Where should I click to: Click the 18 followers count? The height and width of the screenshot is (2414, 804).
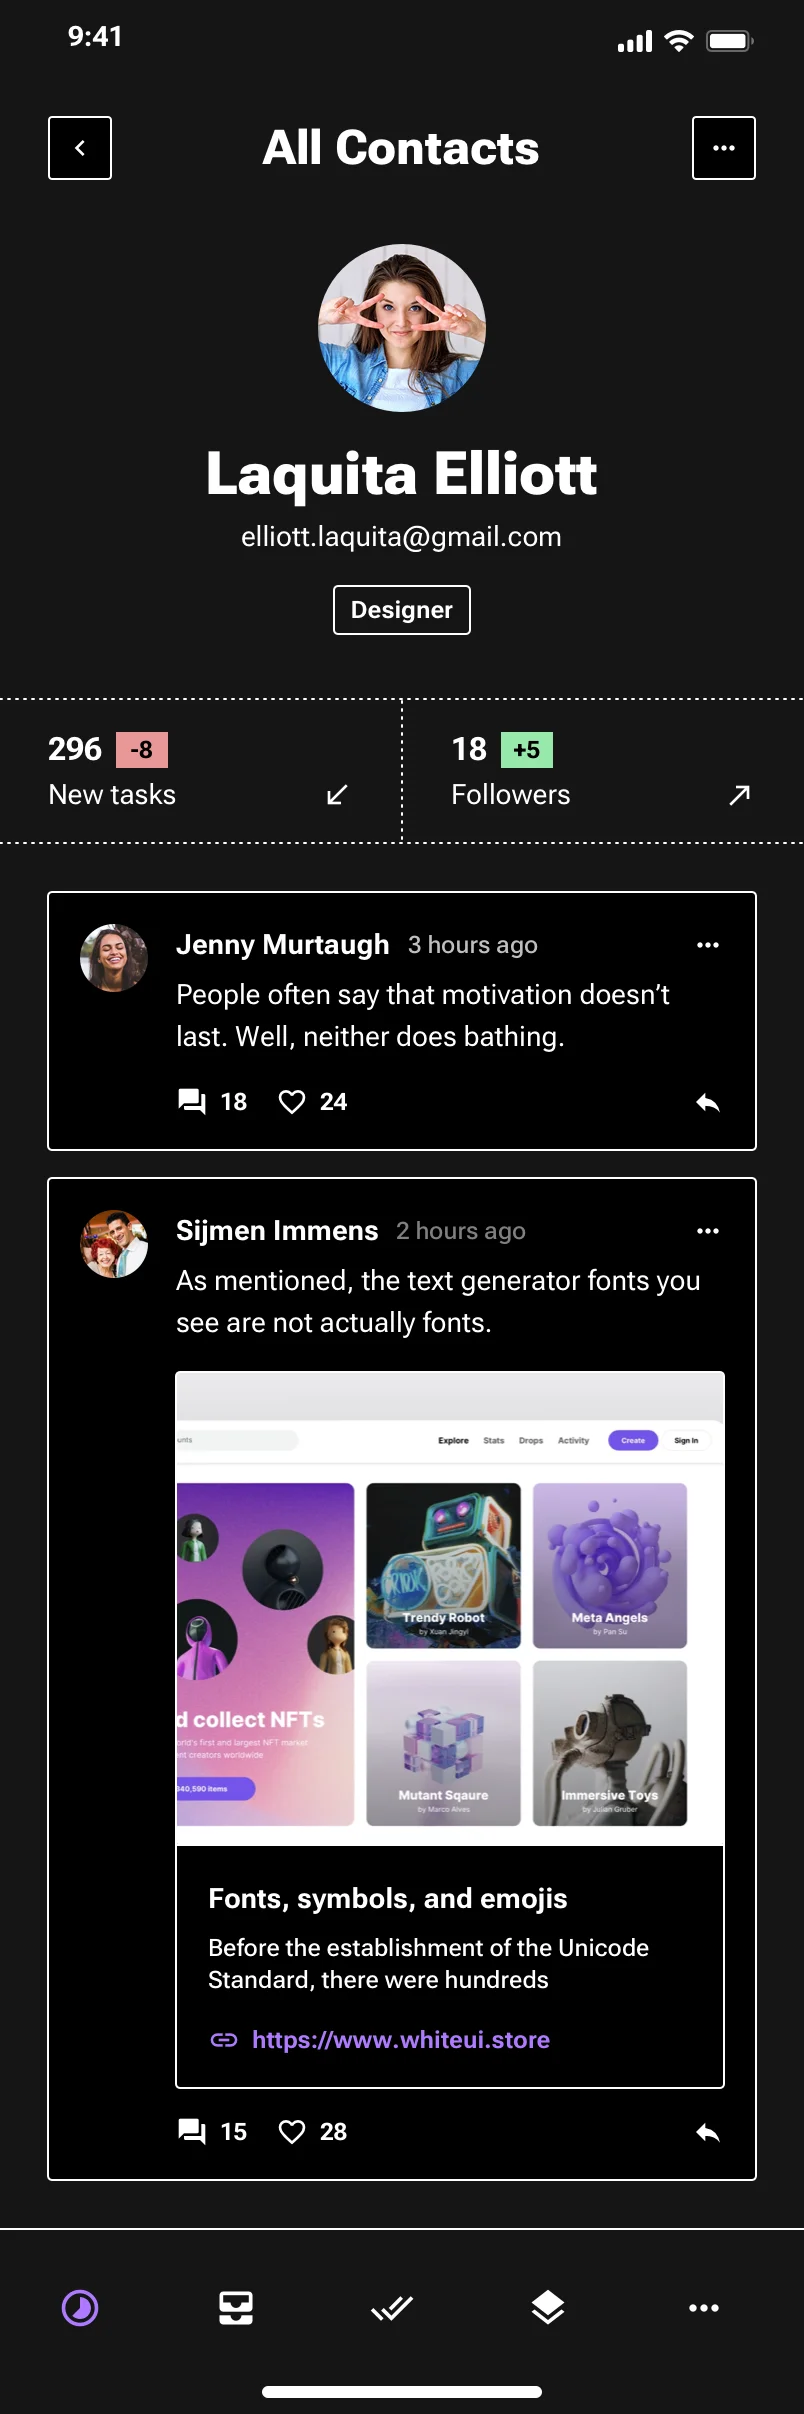469,749
